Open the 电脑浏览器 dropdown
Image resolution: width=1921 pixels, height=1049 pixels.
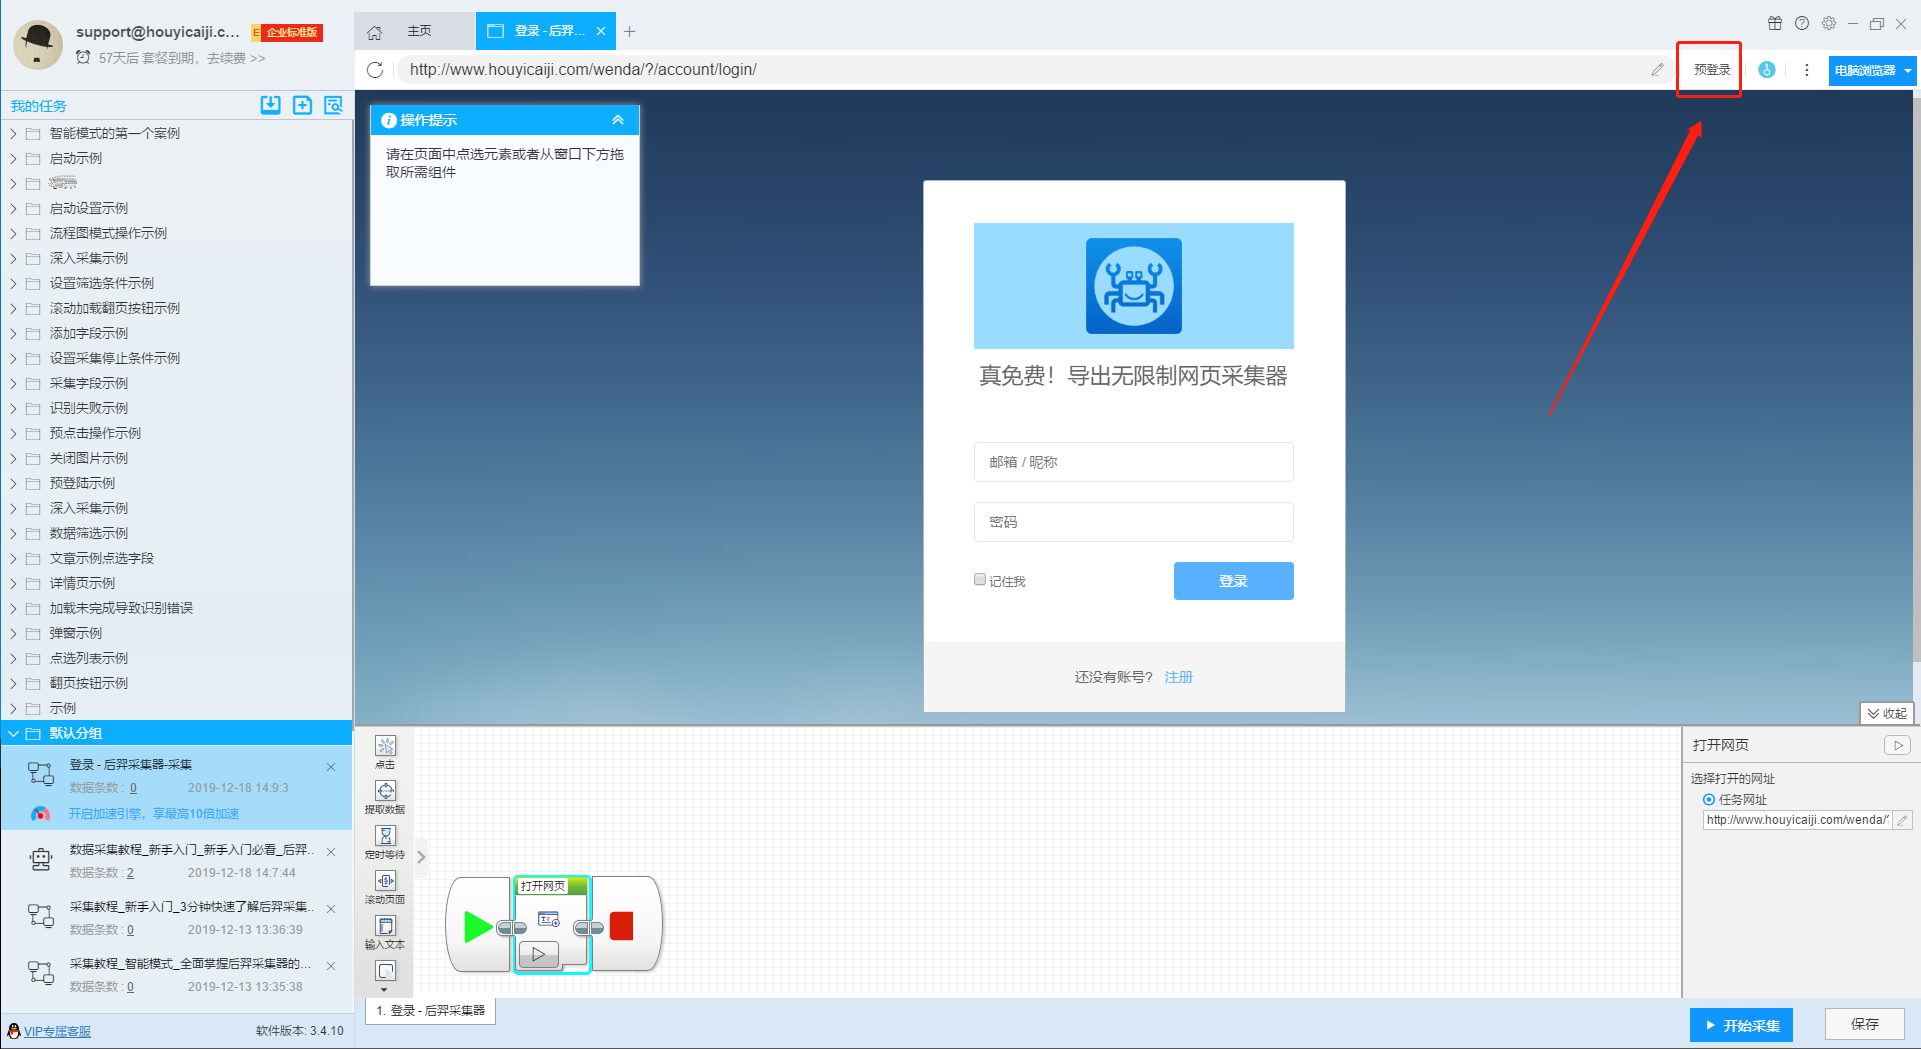click(1873, 70)
